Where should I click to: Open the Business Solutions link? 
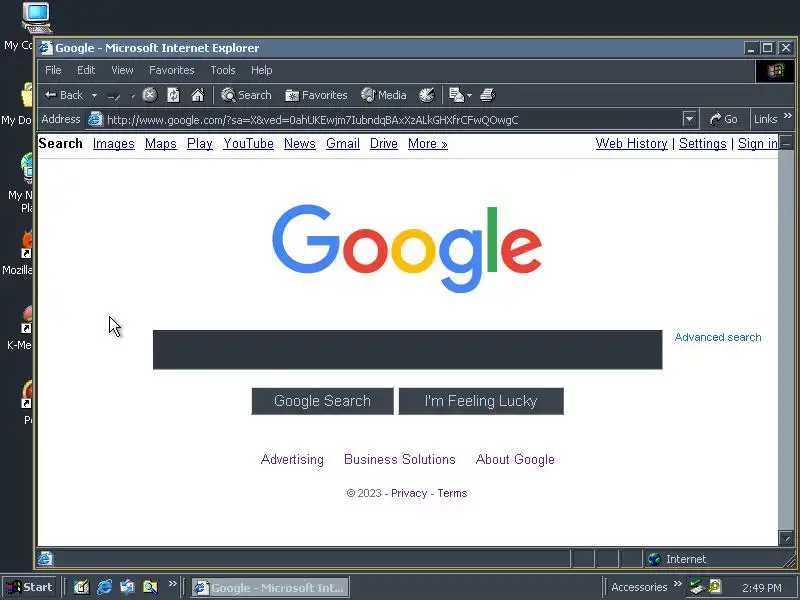point(399,460)
